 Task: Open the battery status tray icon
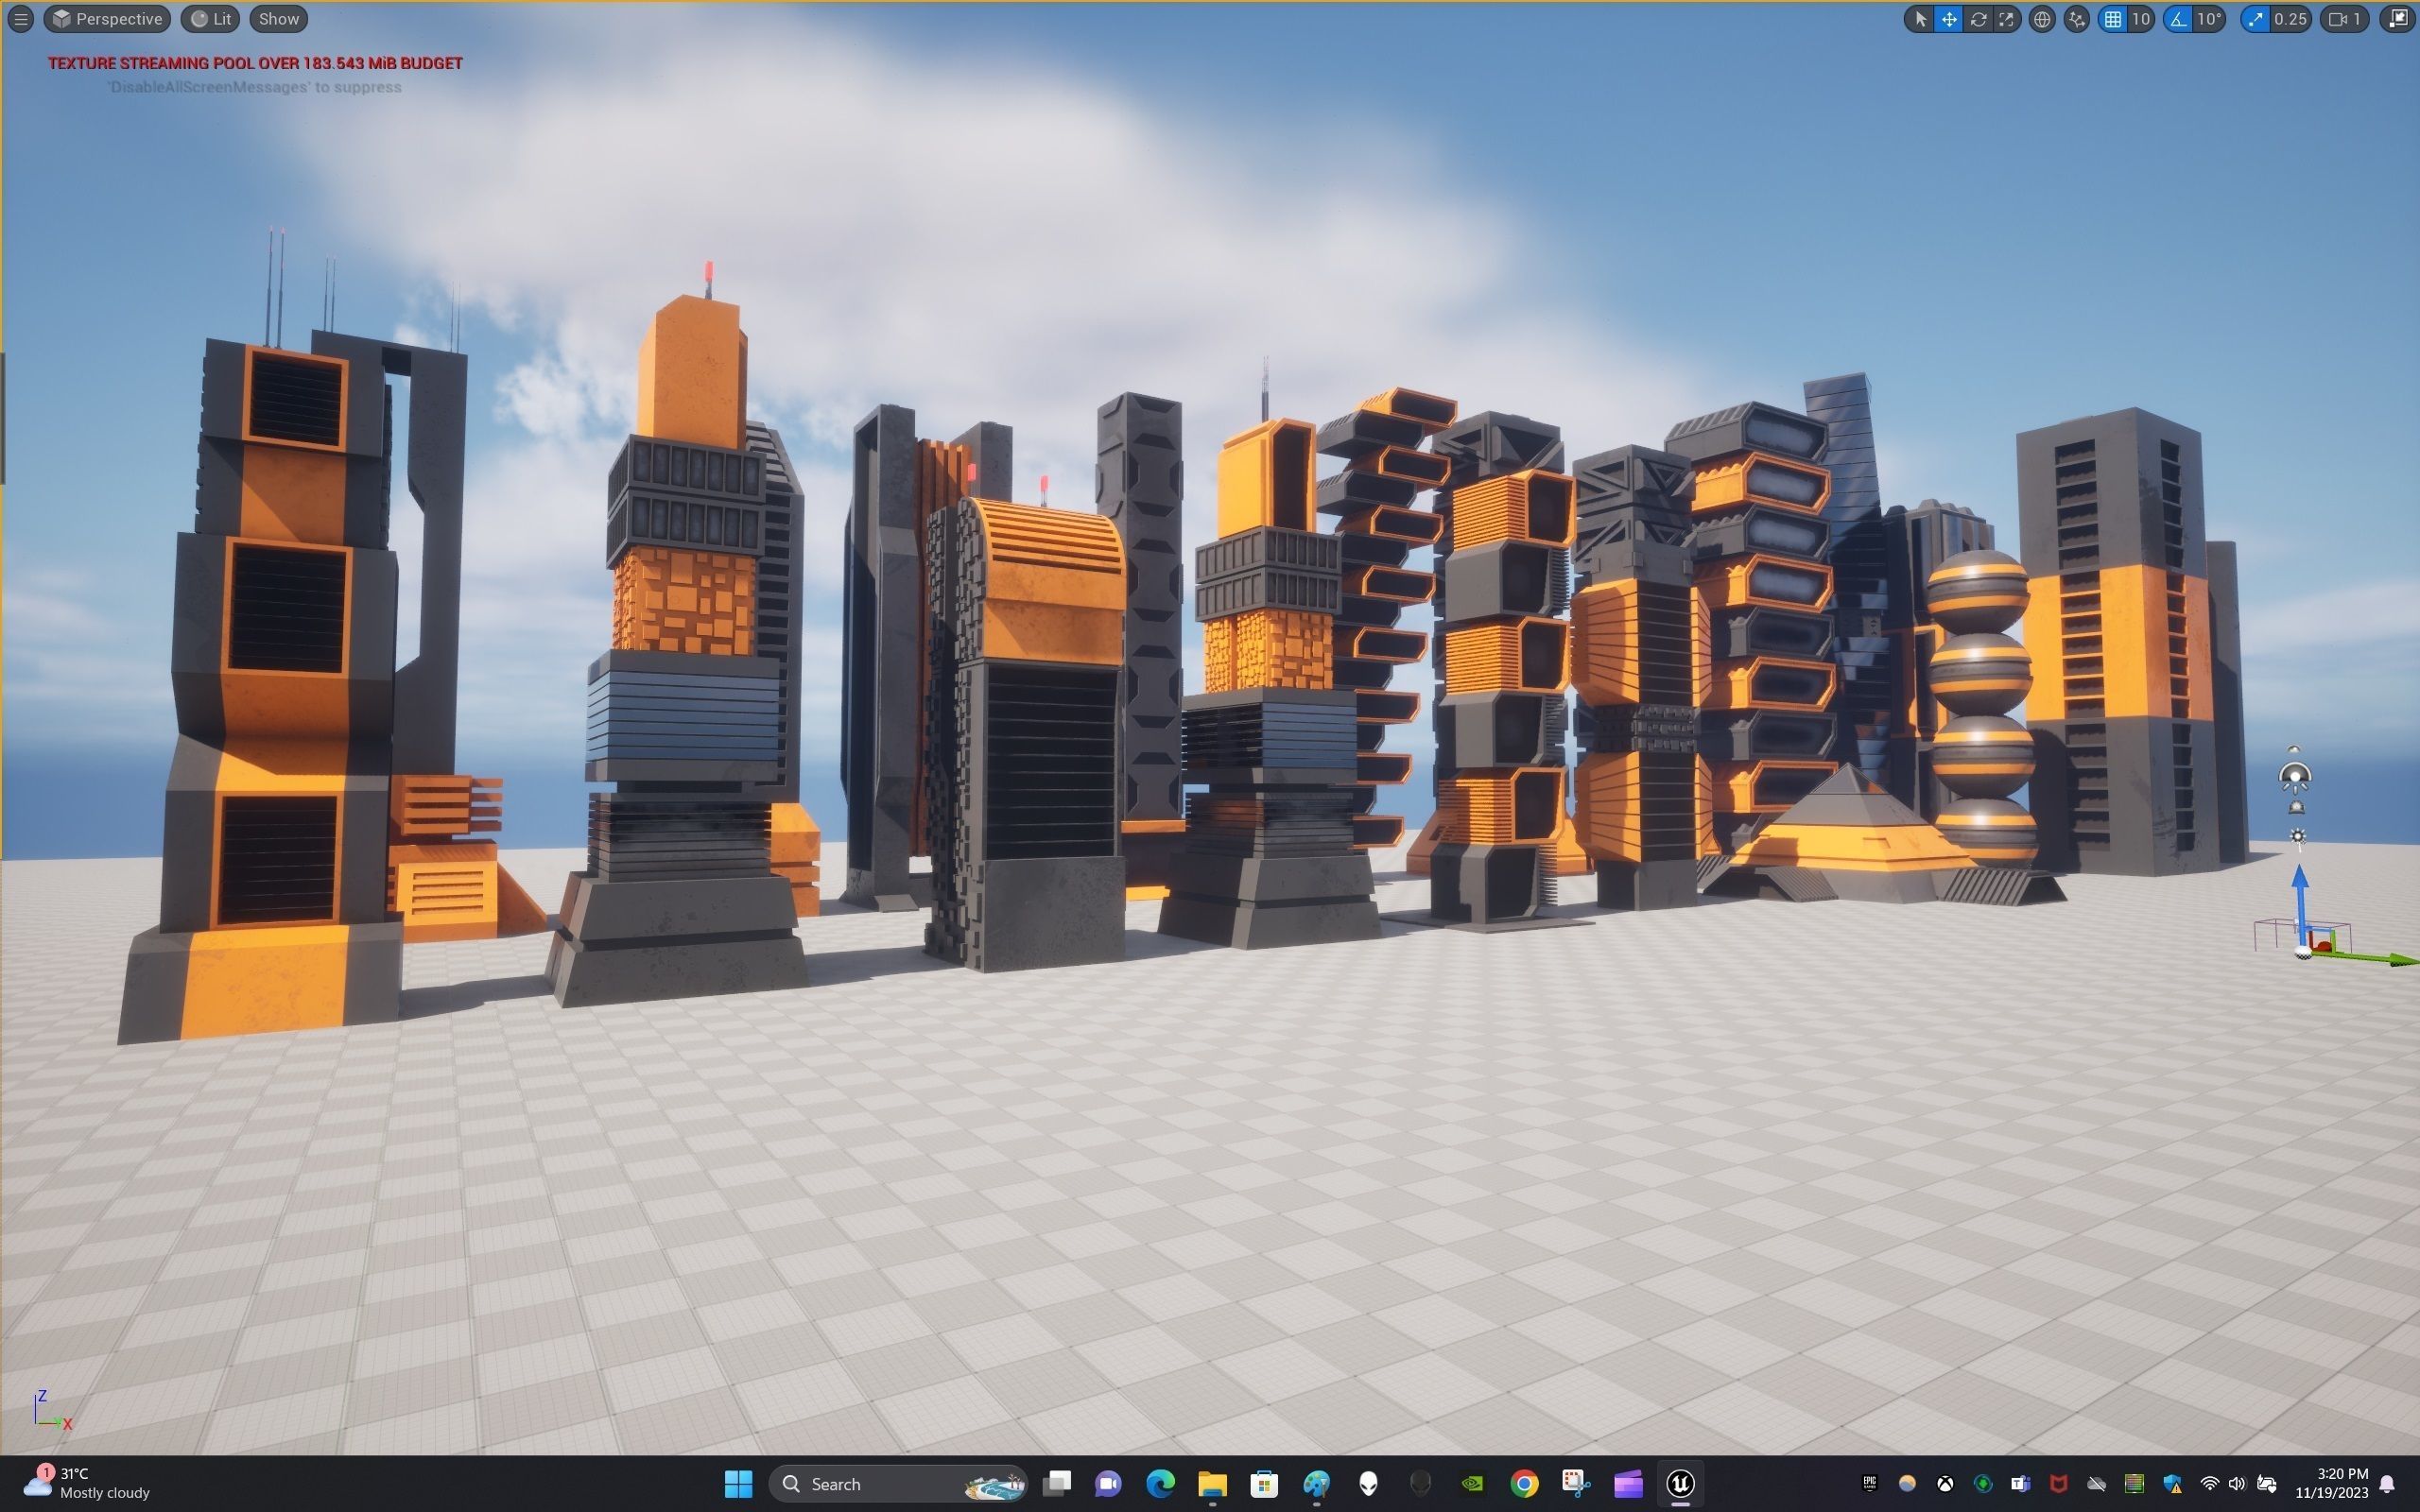2266,1483
